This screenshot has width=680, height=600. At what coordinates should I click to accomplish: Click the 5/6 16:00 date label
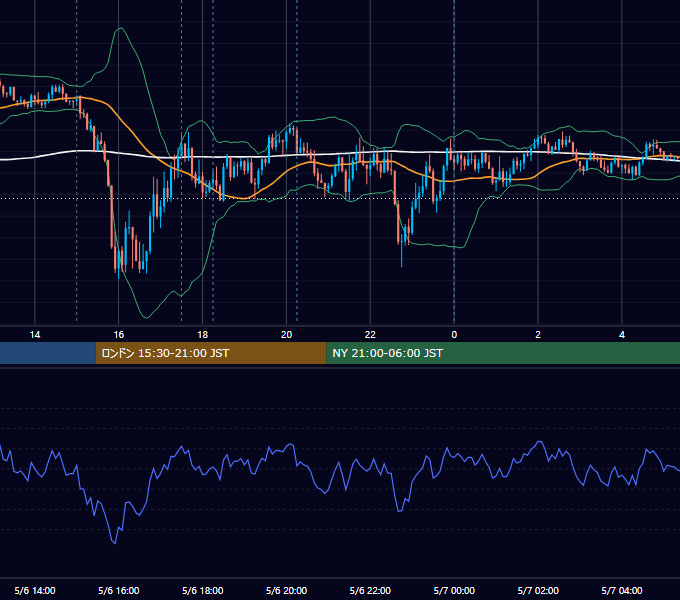(118, 590)
